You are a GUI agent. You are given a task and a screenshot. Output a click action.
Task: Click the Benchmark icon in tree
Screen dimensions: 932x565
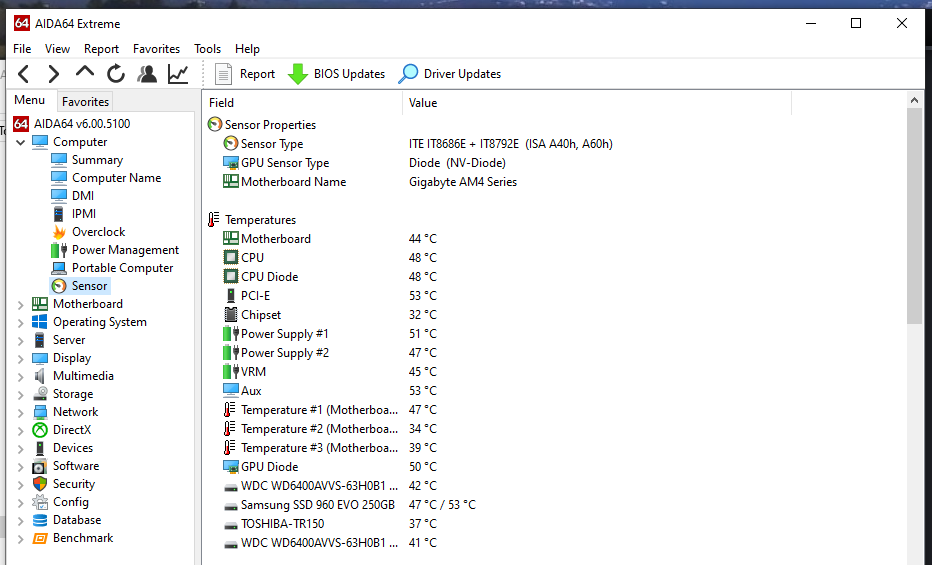coord(40,538)
